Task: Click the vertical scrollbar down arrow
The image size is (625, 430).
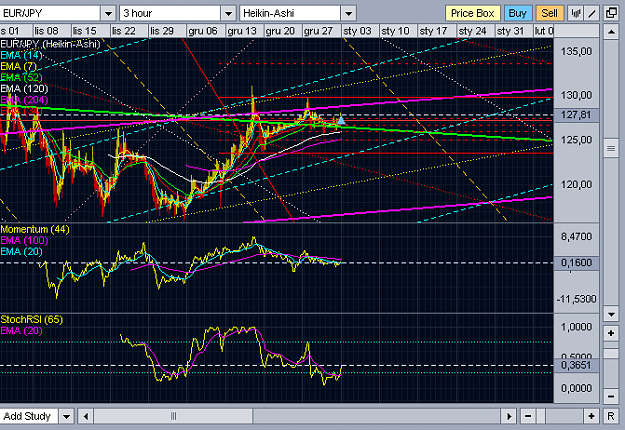Action: coord(611,314)
